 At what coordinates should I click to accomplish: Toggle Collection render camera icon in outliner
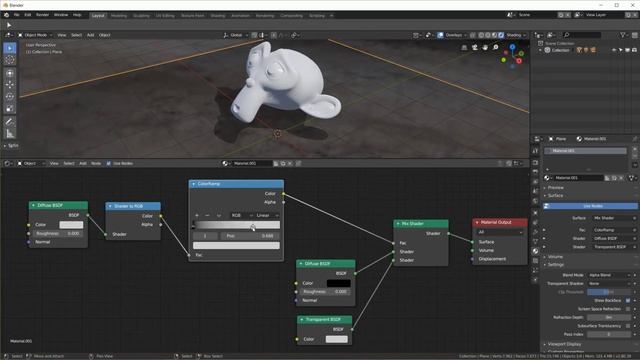point(634,50)
